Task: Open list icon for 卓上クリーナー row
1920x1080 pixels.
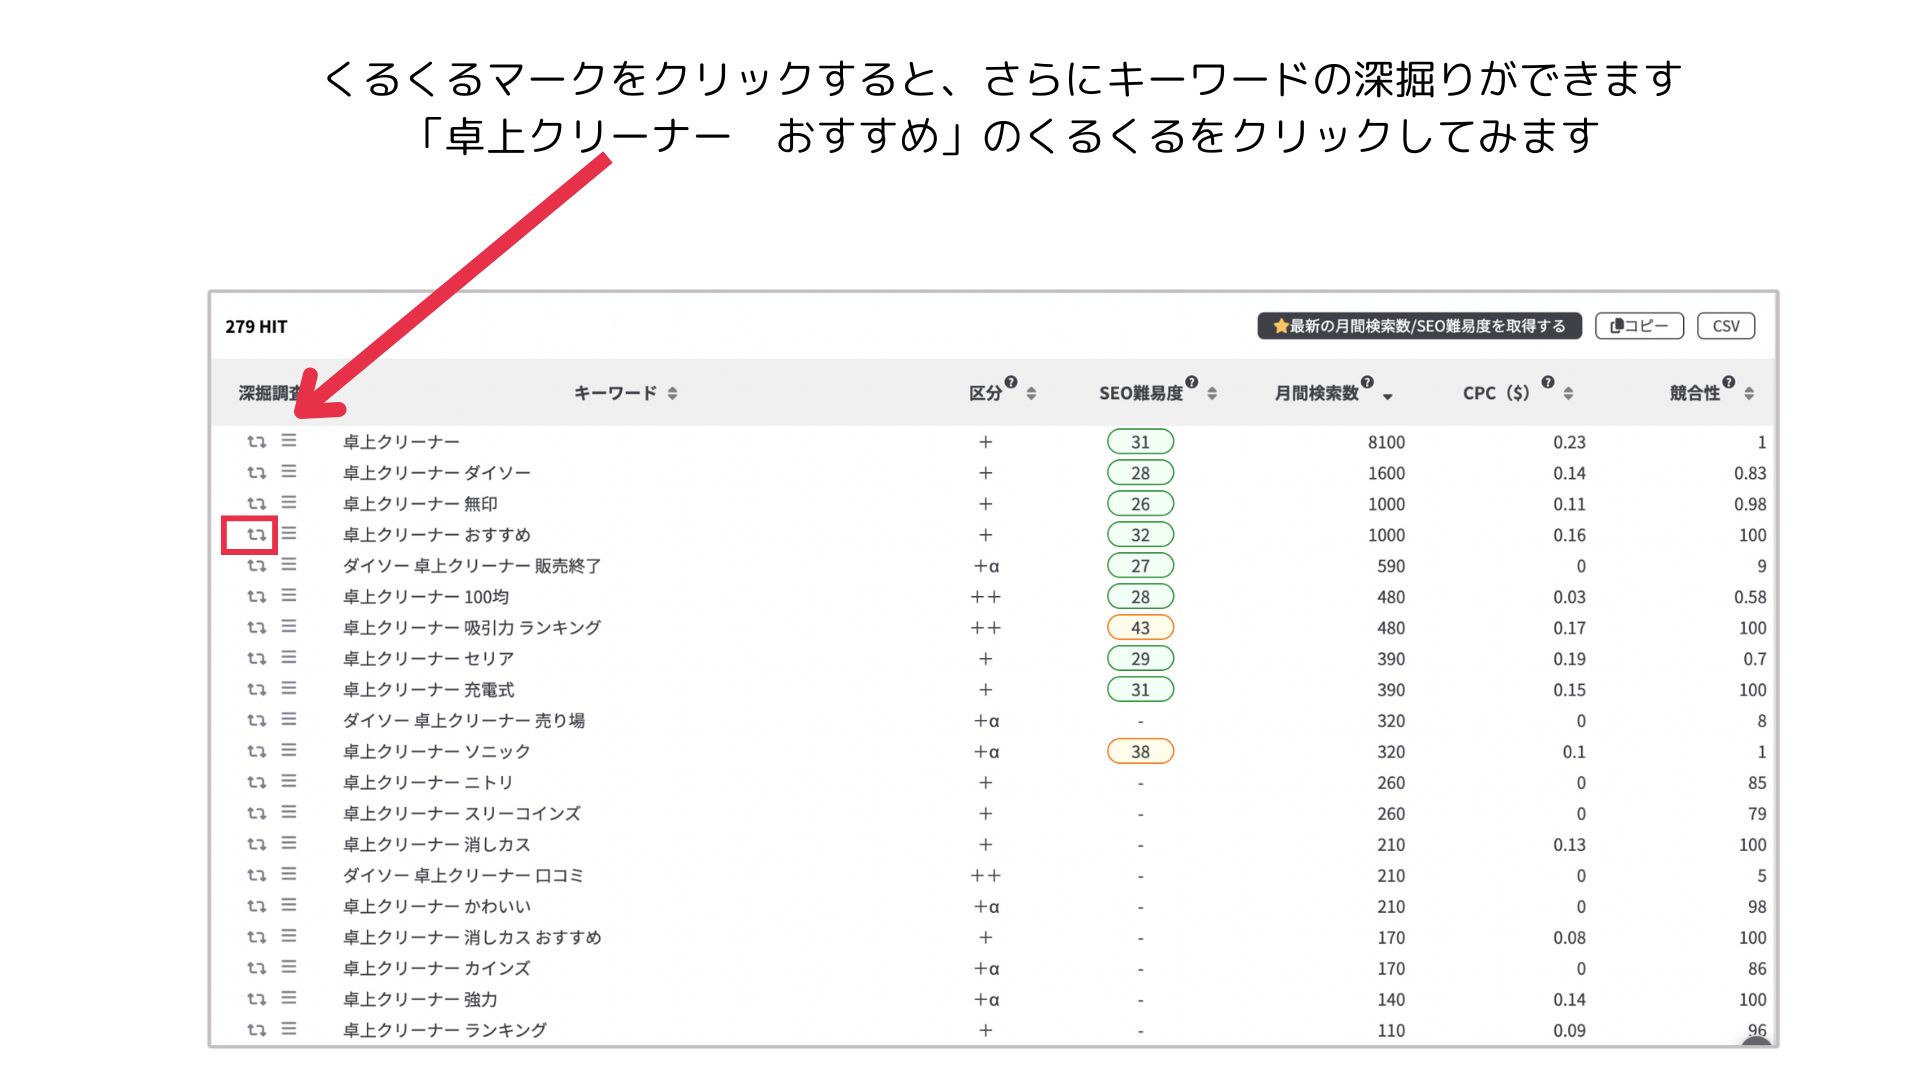Action: coord(289,441)
